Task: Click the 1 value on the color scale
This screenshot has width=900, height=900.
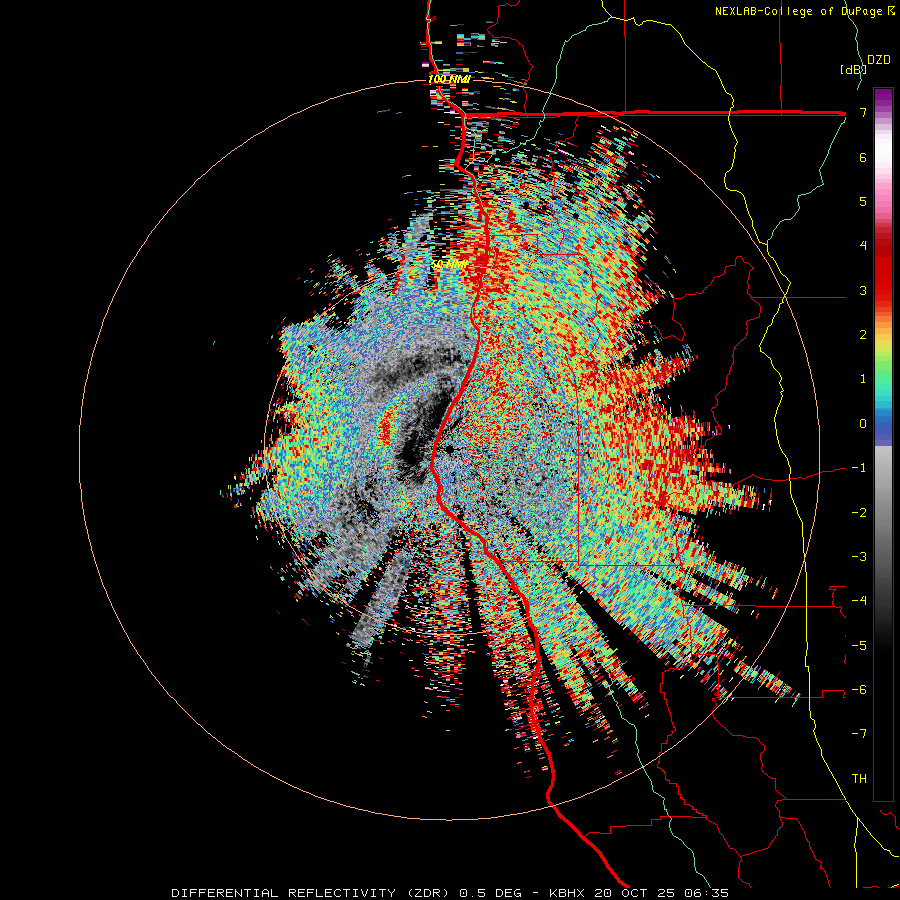Action: pyautogui.click(x=863, y=379)
